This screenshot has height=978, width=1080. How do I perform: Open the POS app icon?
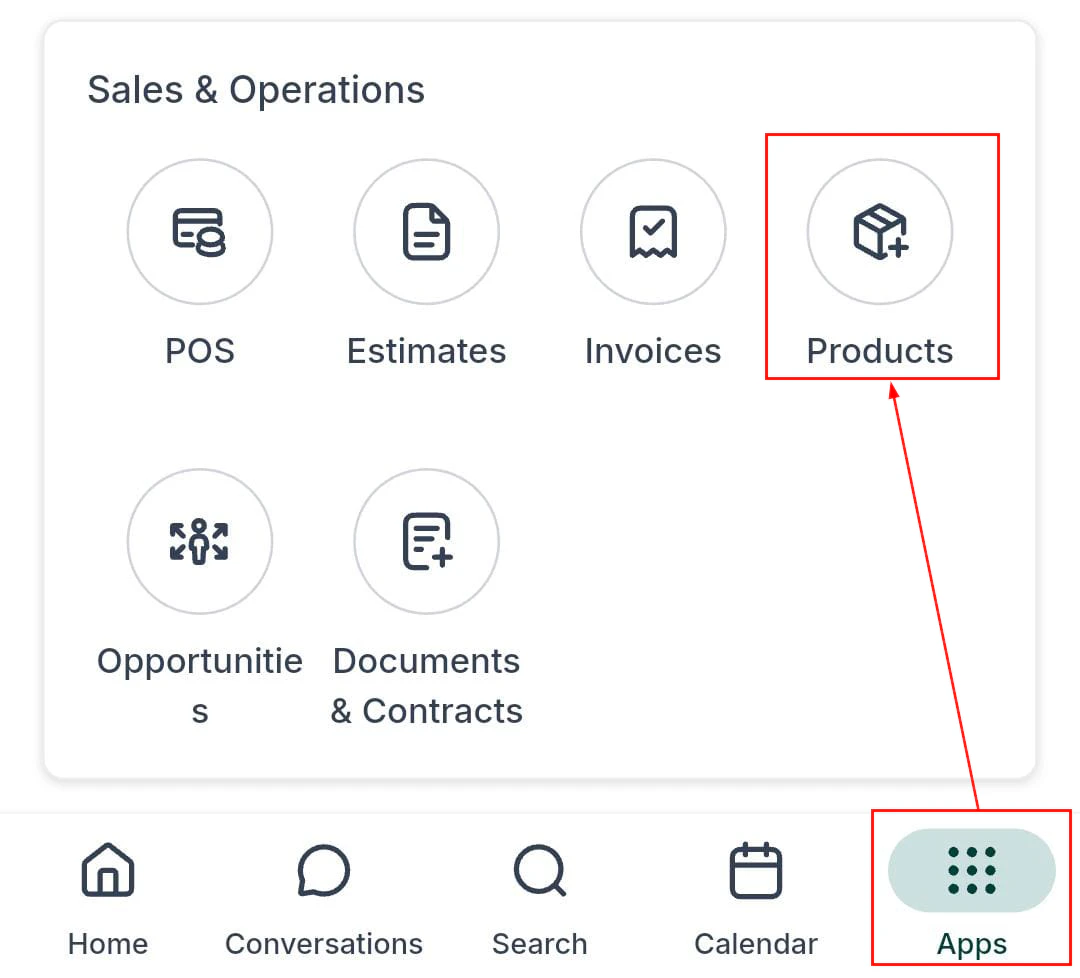(x=200, y=231)
